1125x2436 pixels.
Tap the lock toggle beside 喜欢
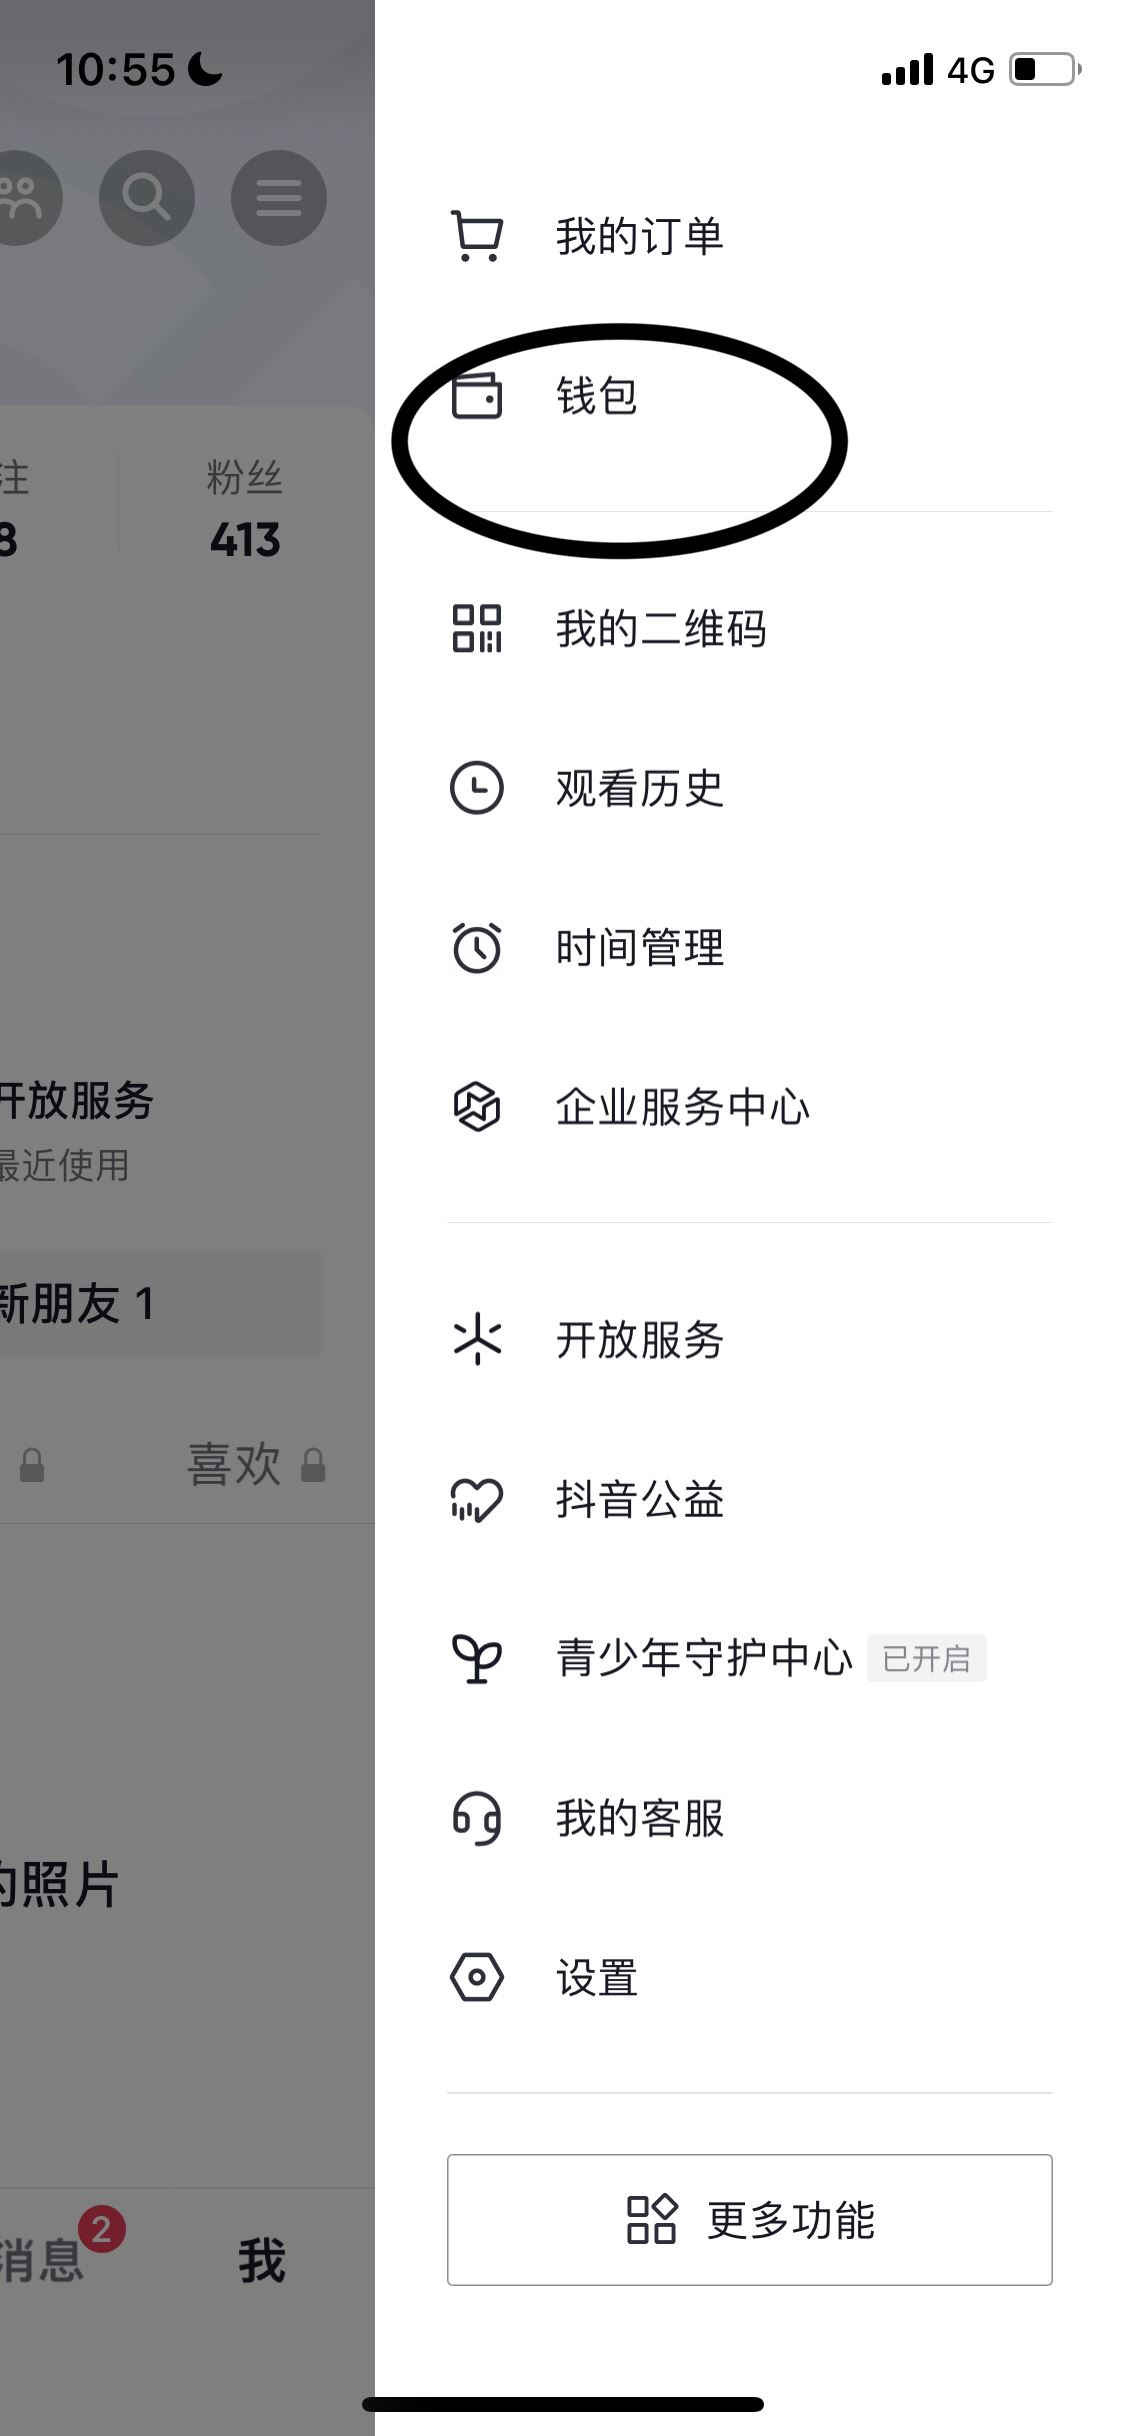[x=311, y=1466]
